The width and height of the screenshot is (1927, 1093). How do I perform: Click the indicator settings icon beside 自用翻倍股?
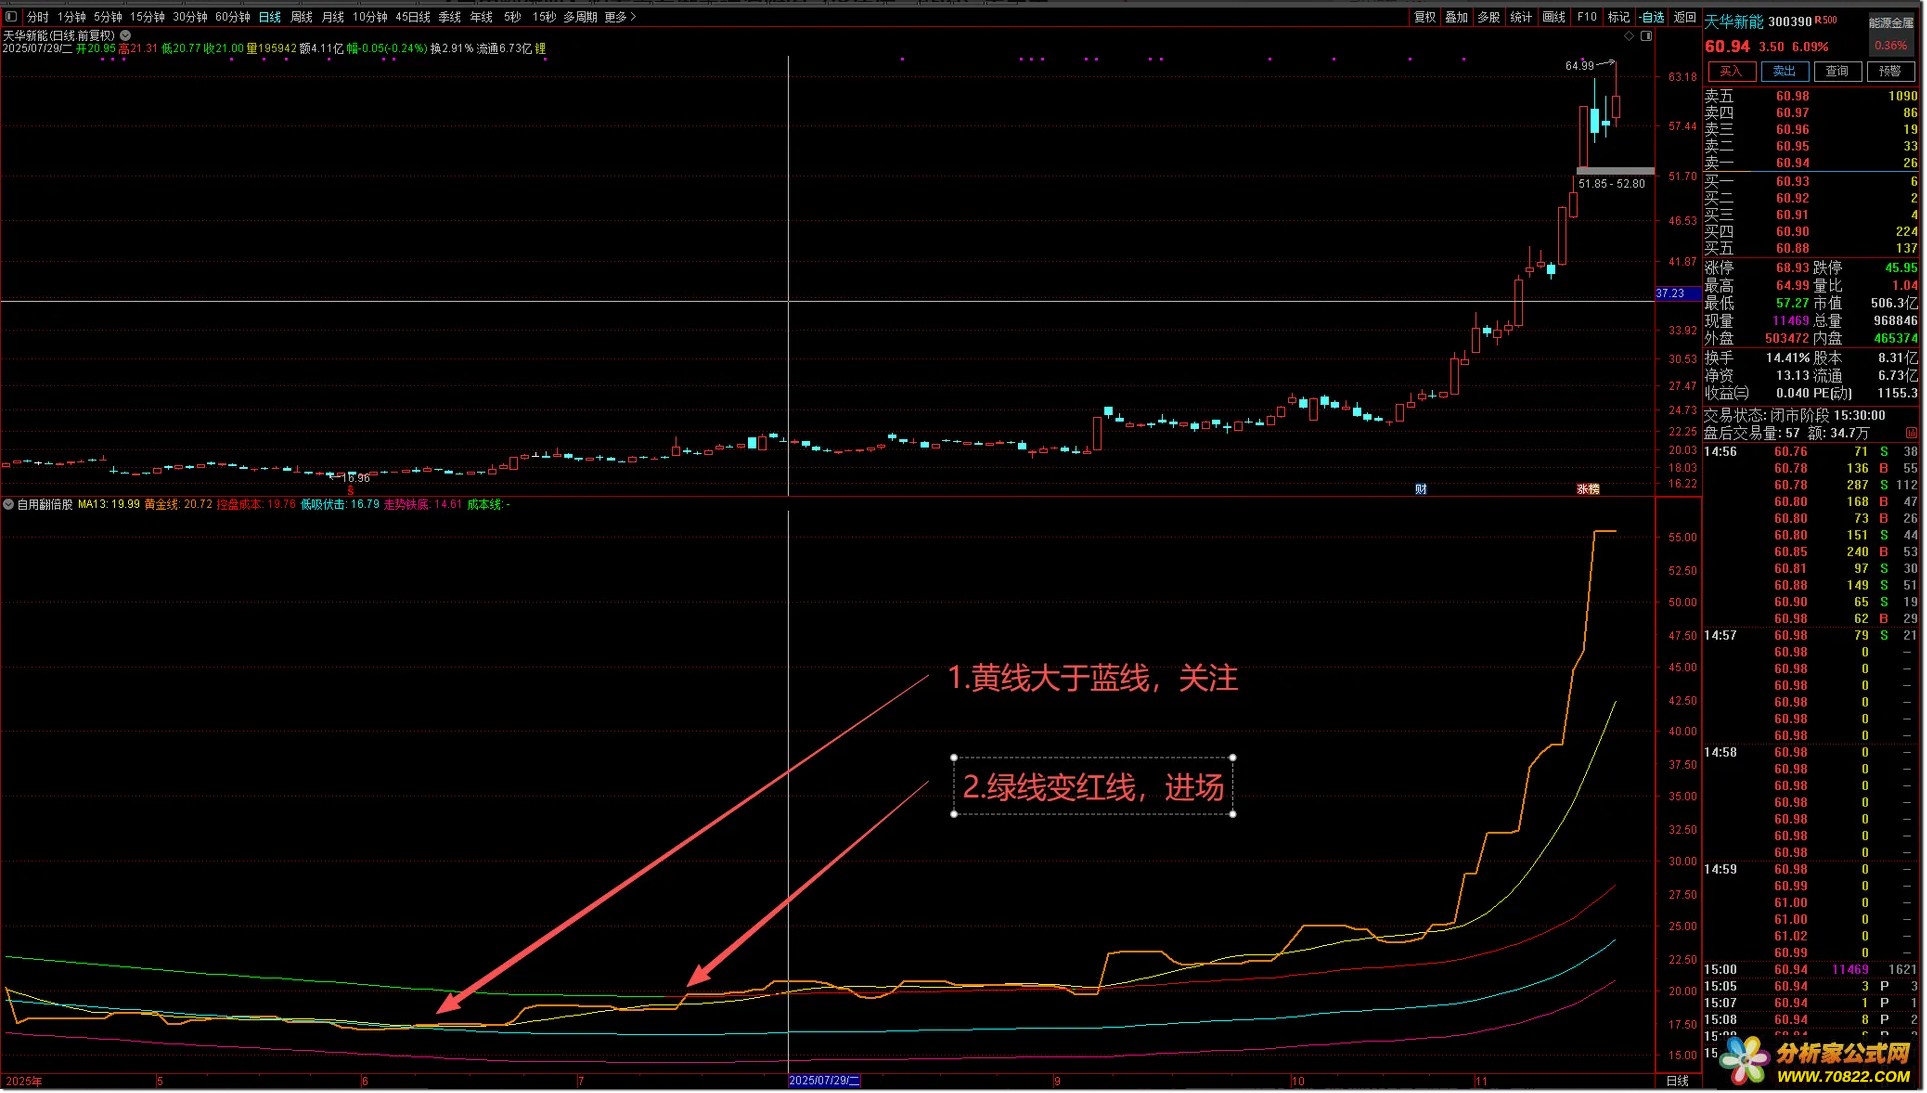tap(8, 505)
